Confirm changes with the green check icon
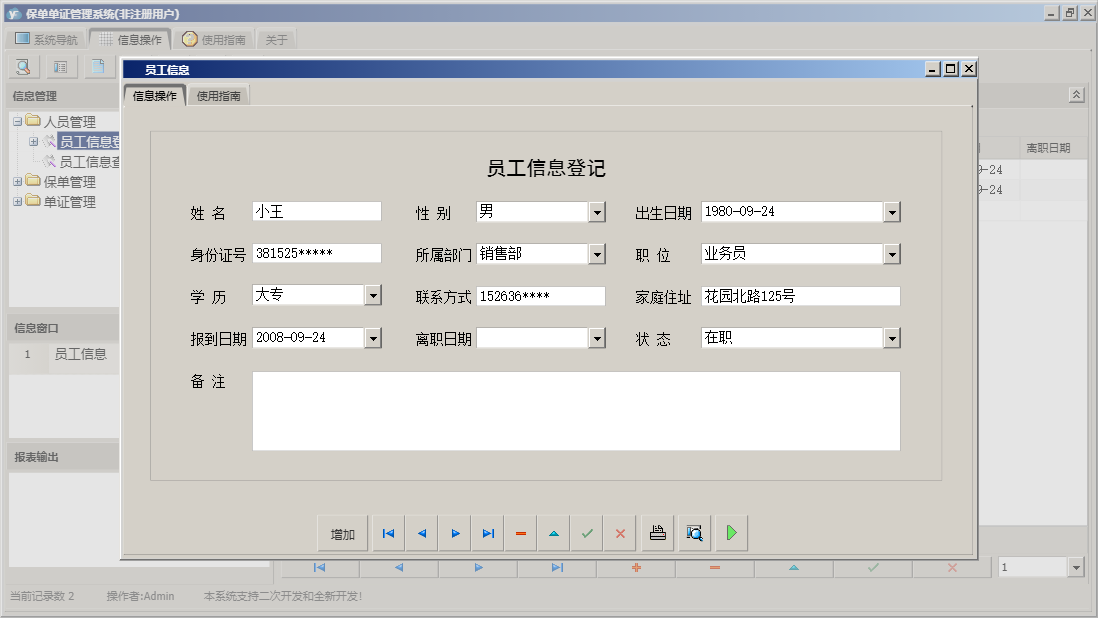The image size is (1098, 618). tap(587, 533)
